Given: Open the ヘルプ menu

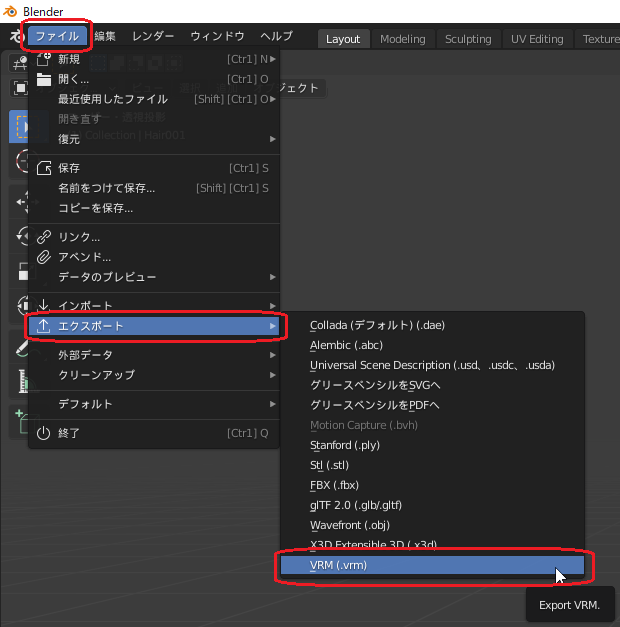Looking at the screenshot, I should click(x=276, y=36).
